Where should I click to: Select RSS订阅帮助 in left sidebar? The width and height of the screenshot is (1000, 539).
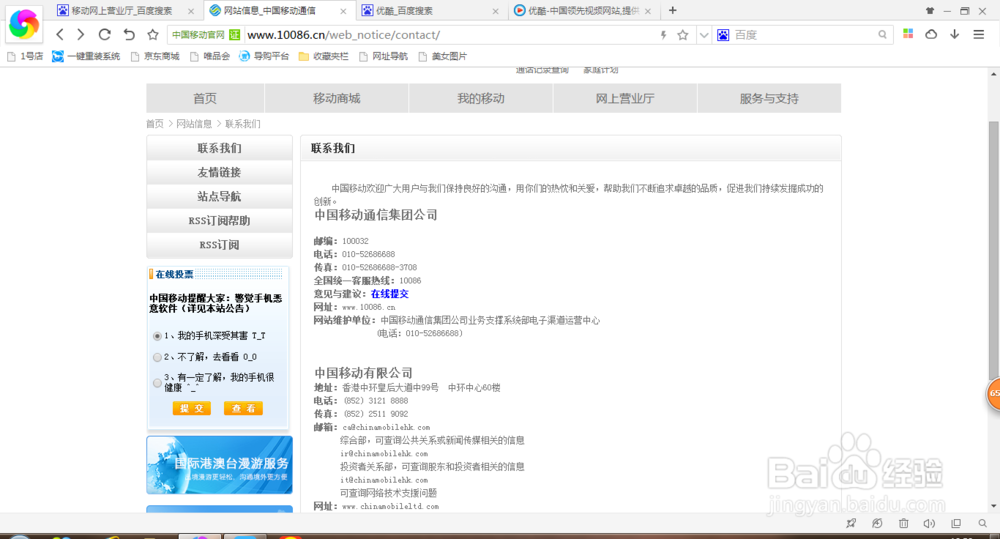click(x=219, y=221)
